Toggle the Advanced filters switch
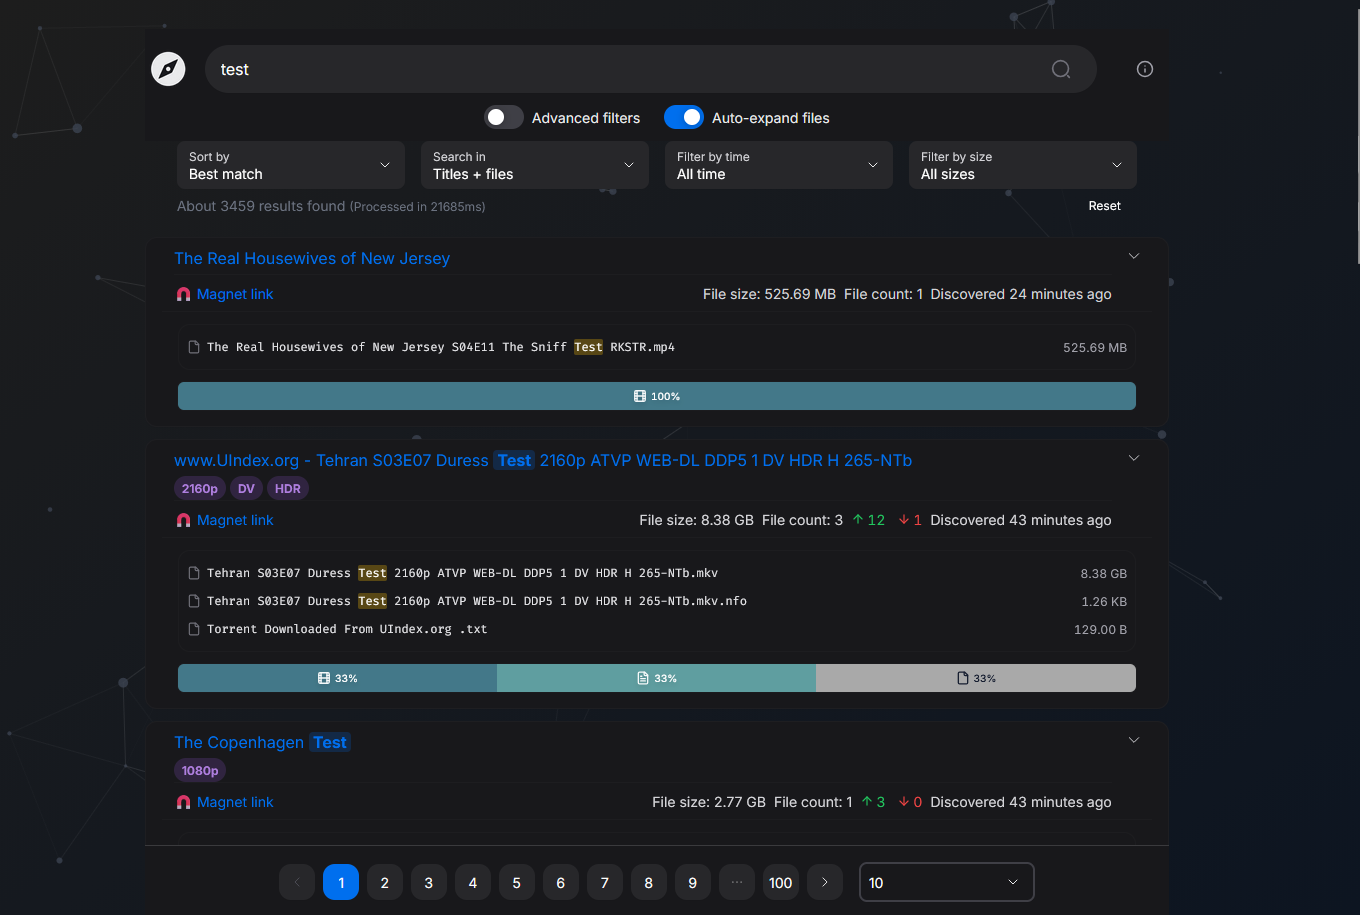Image resolution: width=1360 pixels, height=915 pixels. tap(504, 117)
